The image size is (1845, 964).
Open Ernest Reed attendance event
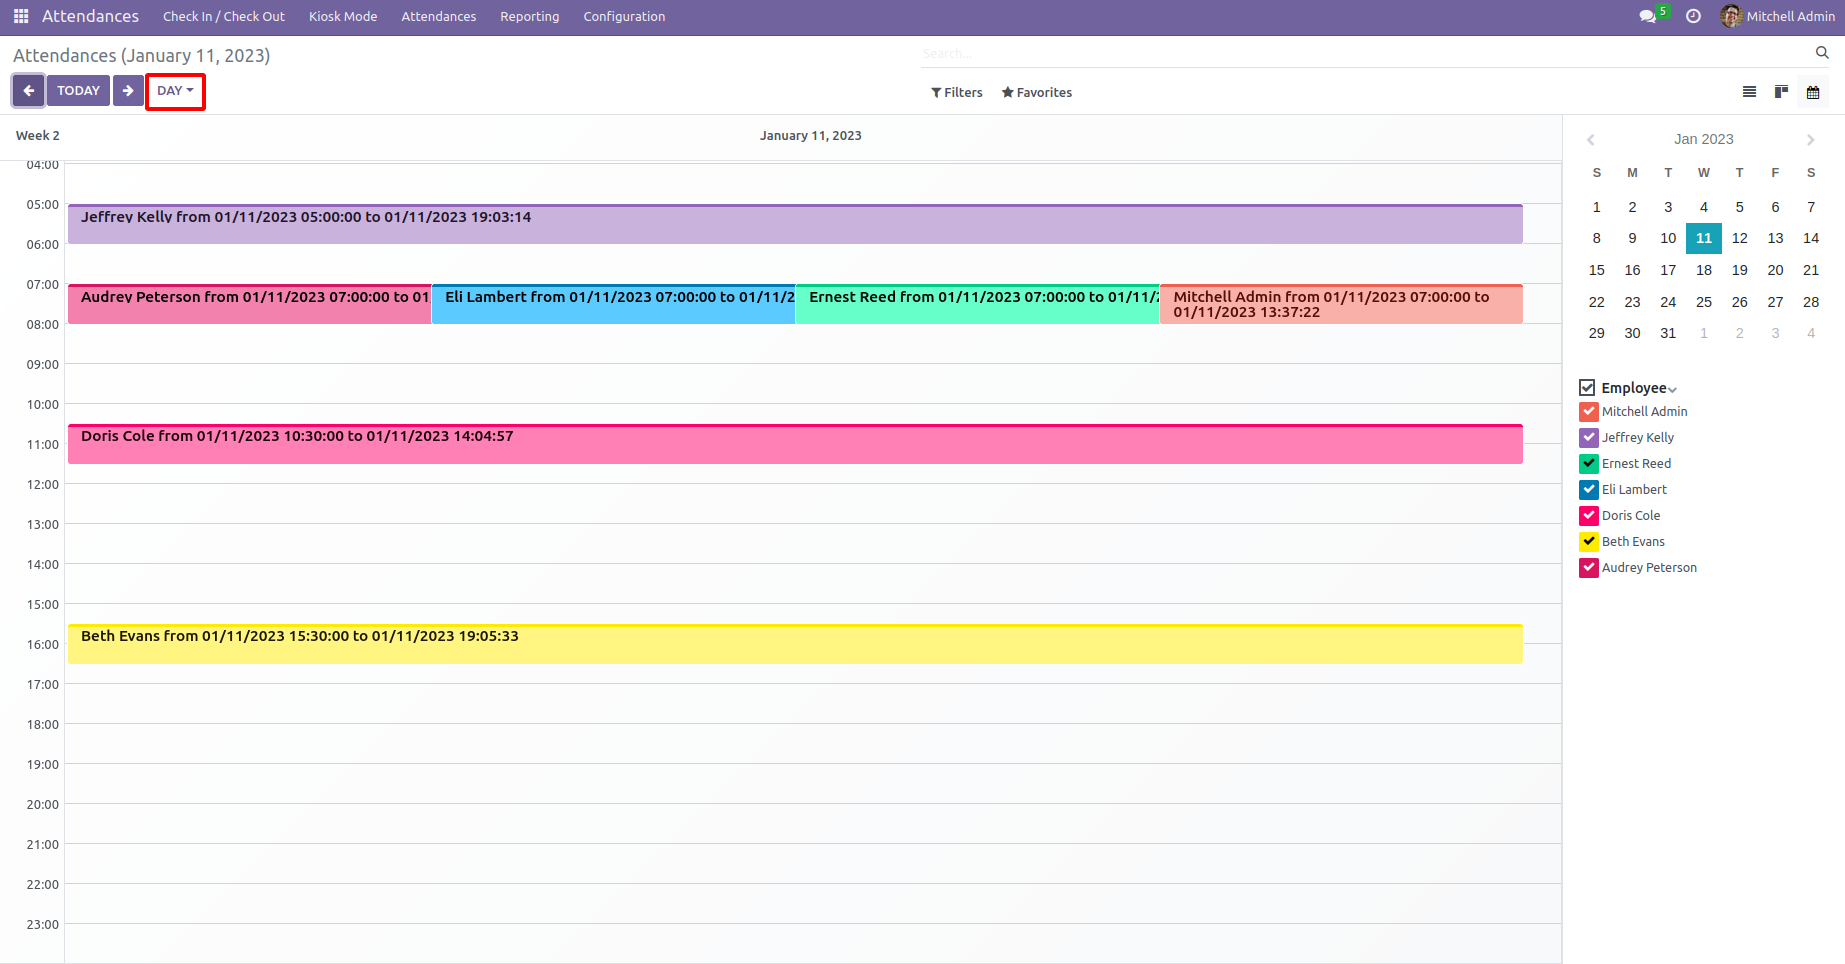point(978,304)
